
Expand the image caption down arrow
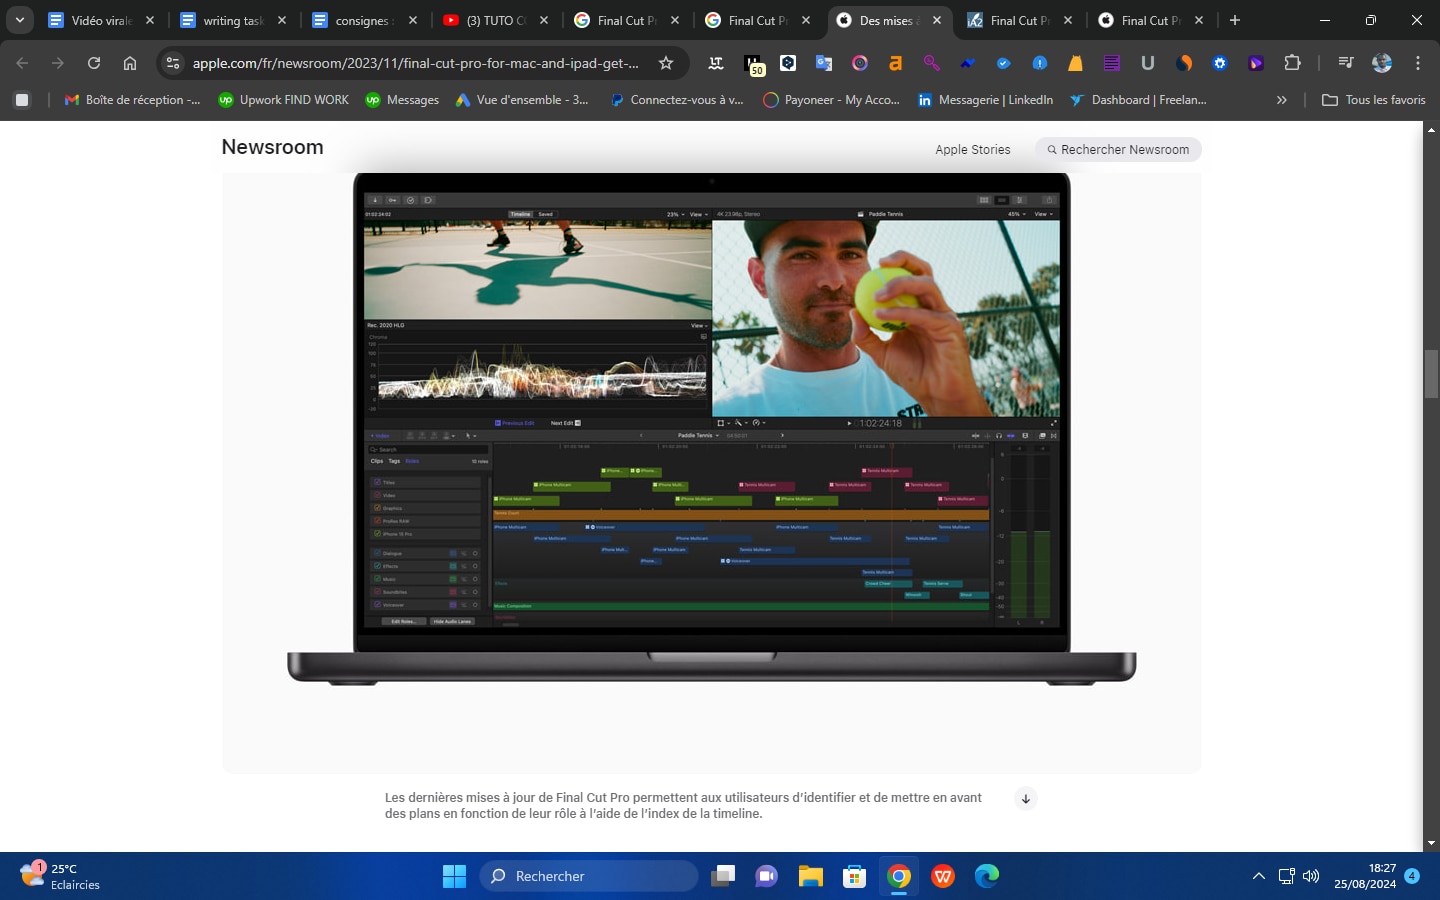pos(1025,798)
